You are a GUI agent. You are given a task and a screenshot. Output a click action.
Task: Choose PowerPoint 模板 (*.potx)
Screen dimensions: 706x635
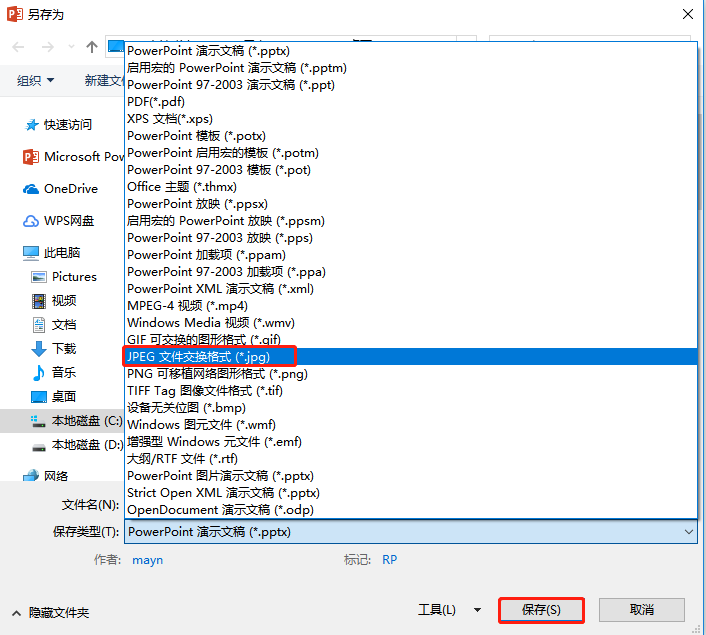tap(411, 136)
